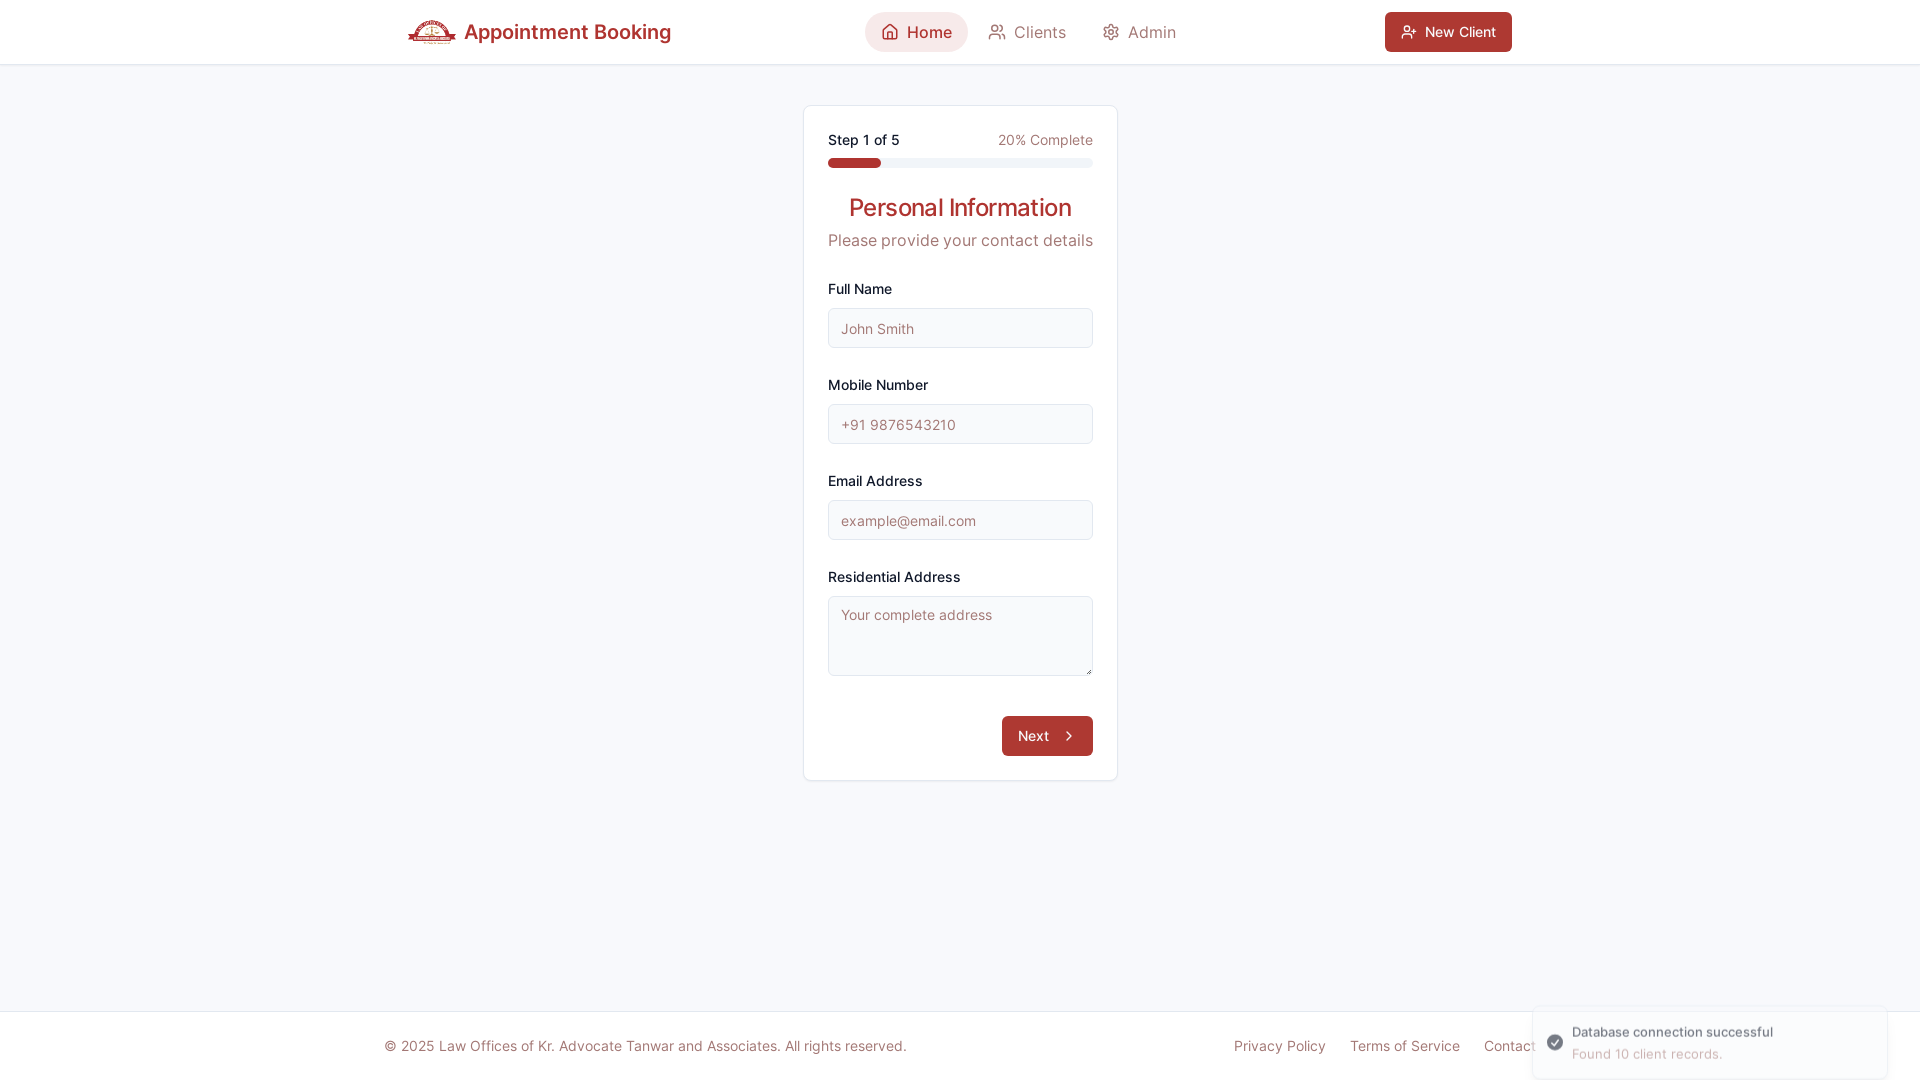Focus the Full Name input field
1920x1080 pixels.
coord(960,328)
